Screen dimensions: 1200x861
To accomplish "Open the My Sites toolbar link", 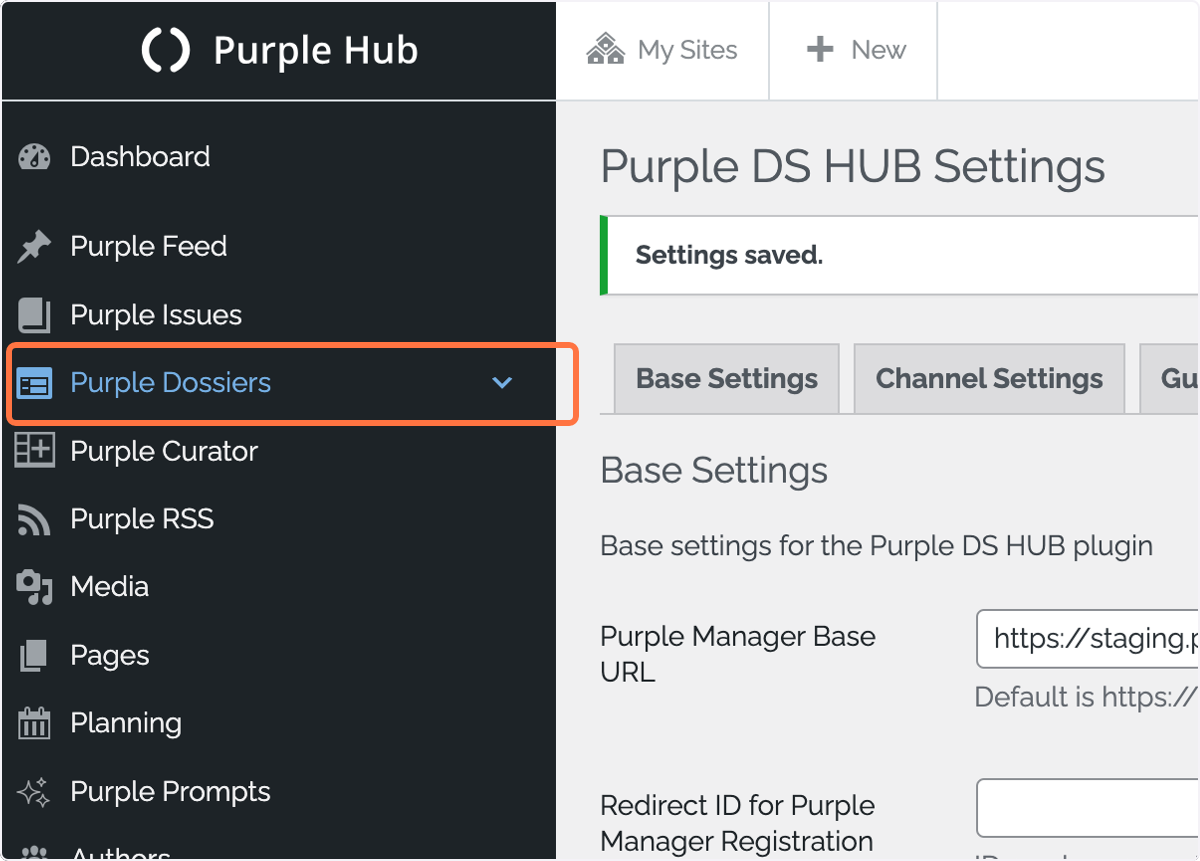I will point(662,50).
